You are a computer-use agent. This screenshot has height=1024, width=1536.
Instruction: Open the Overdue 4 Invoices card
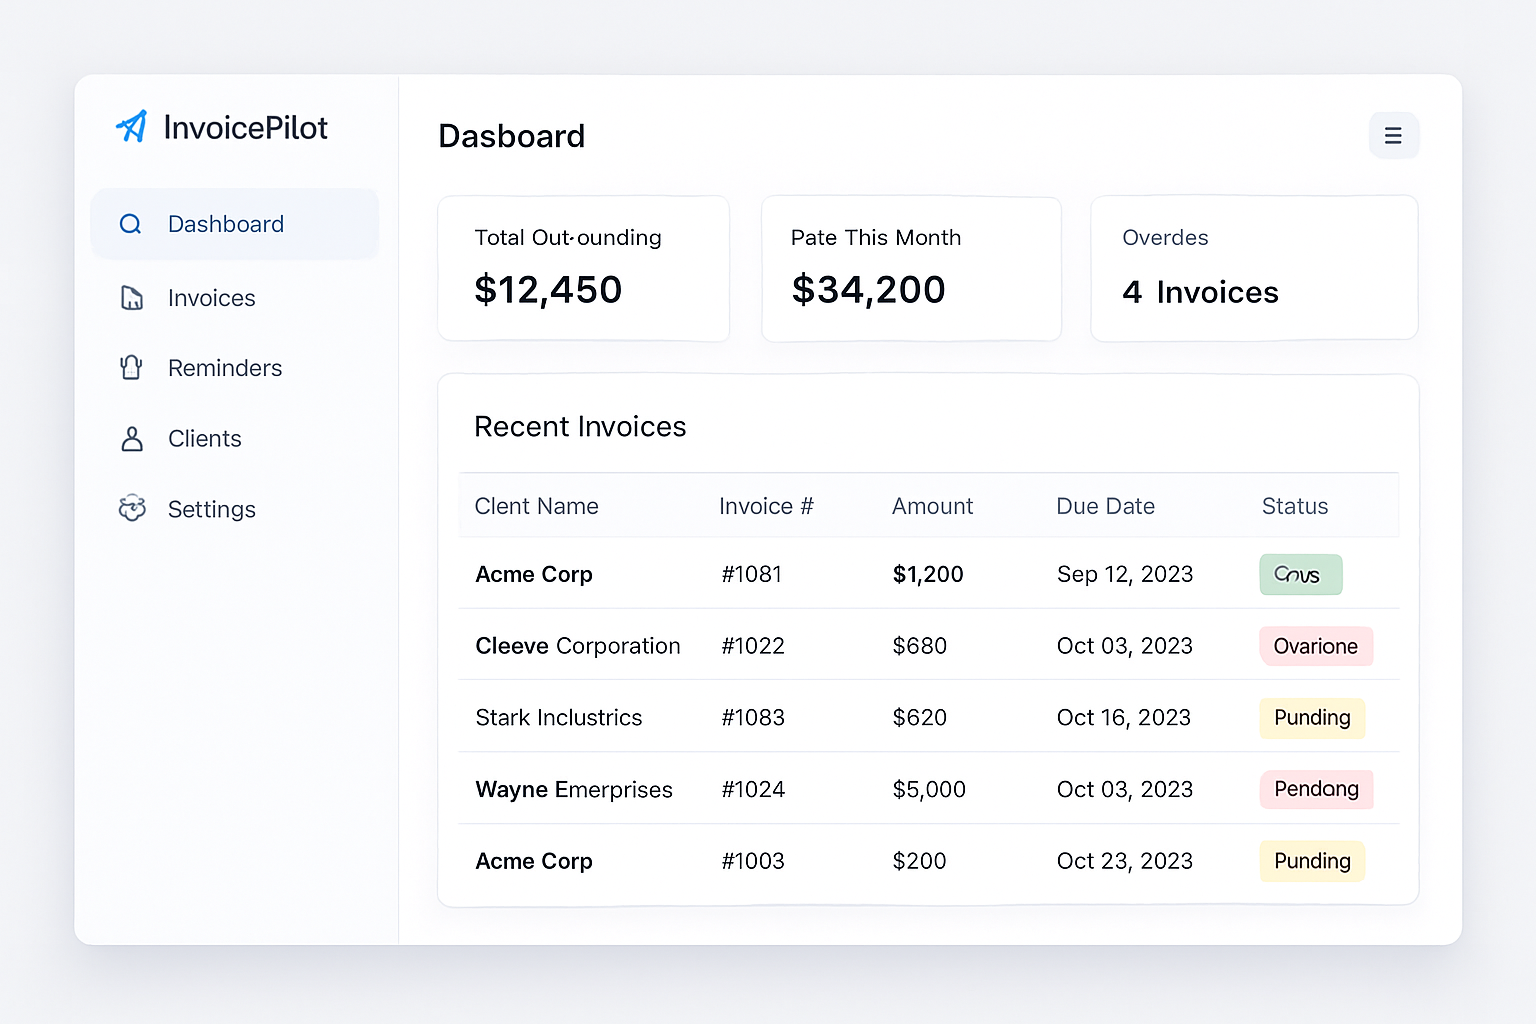[x=1254, y=268]
